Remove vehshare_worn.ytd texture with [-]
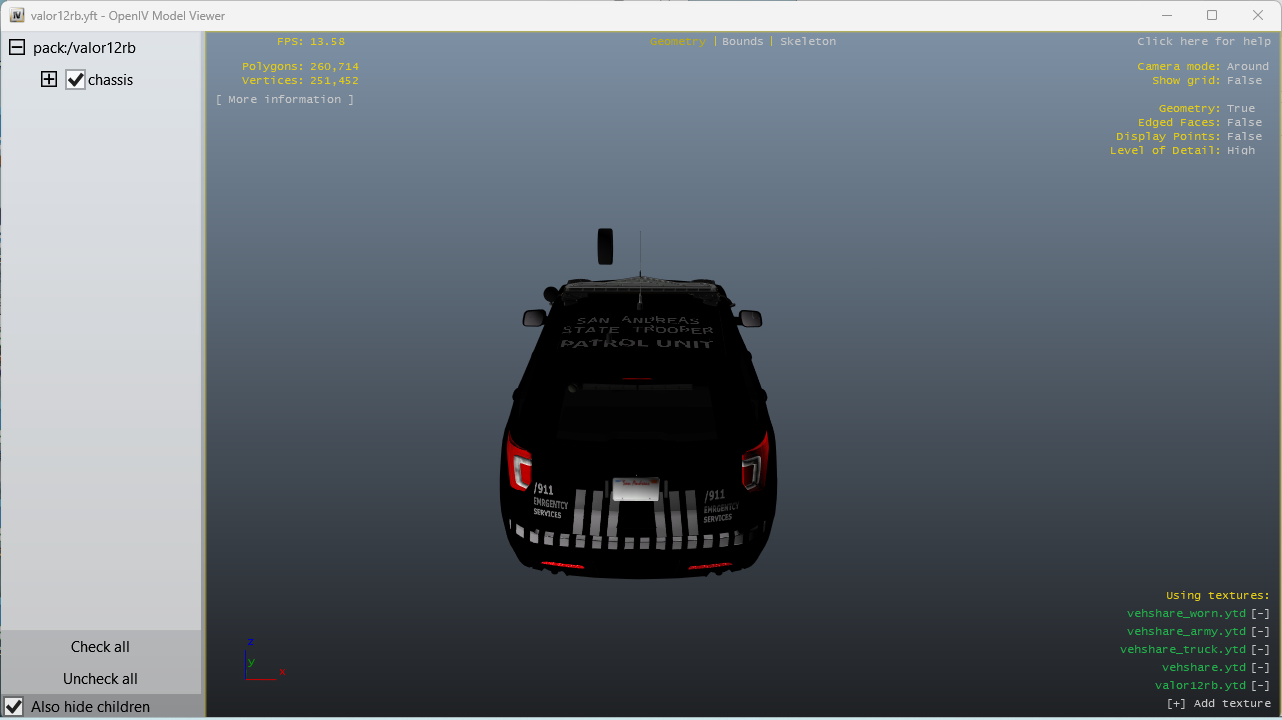1282x720 pixels. 1260,614
